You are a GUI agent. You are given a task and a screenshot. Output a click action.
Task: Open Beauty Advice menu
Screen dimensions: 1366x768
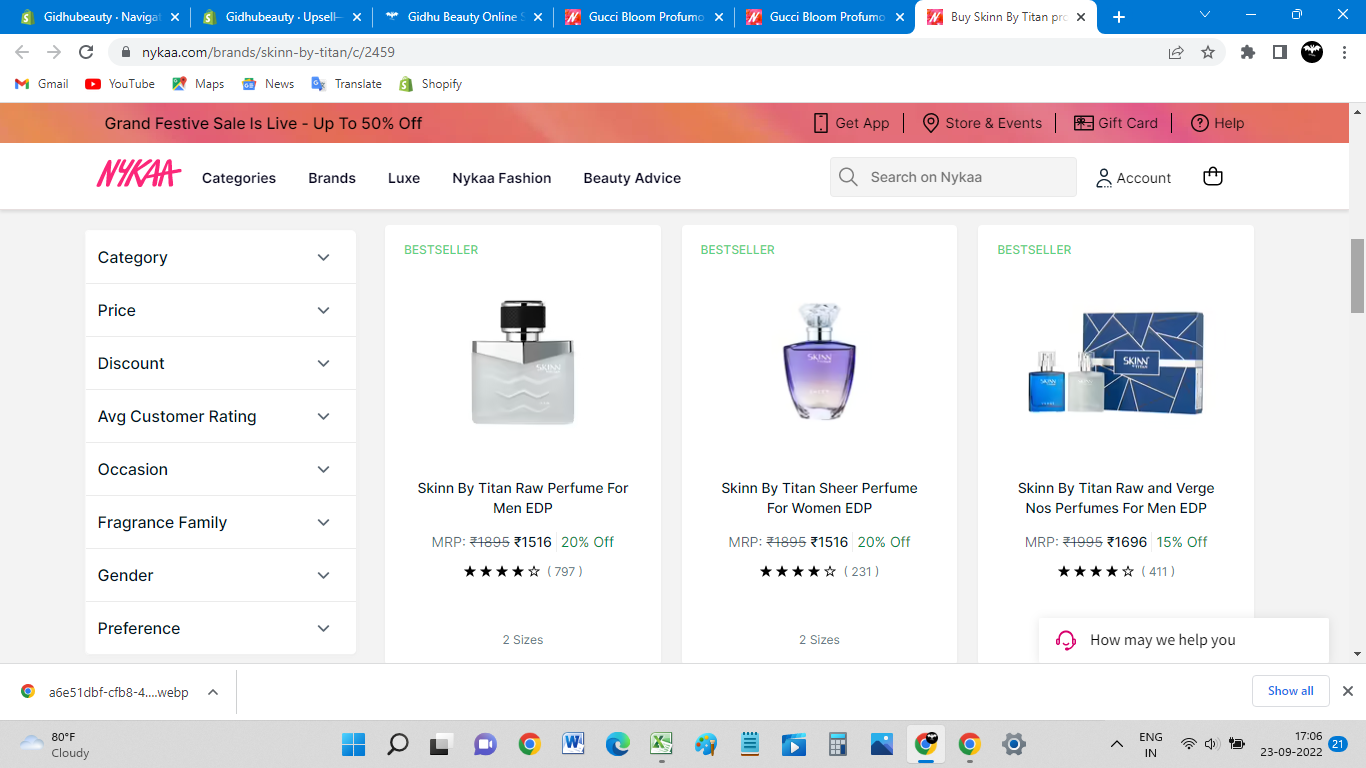point(632,178)
